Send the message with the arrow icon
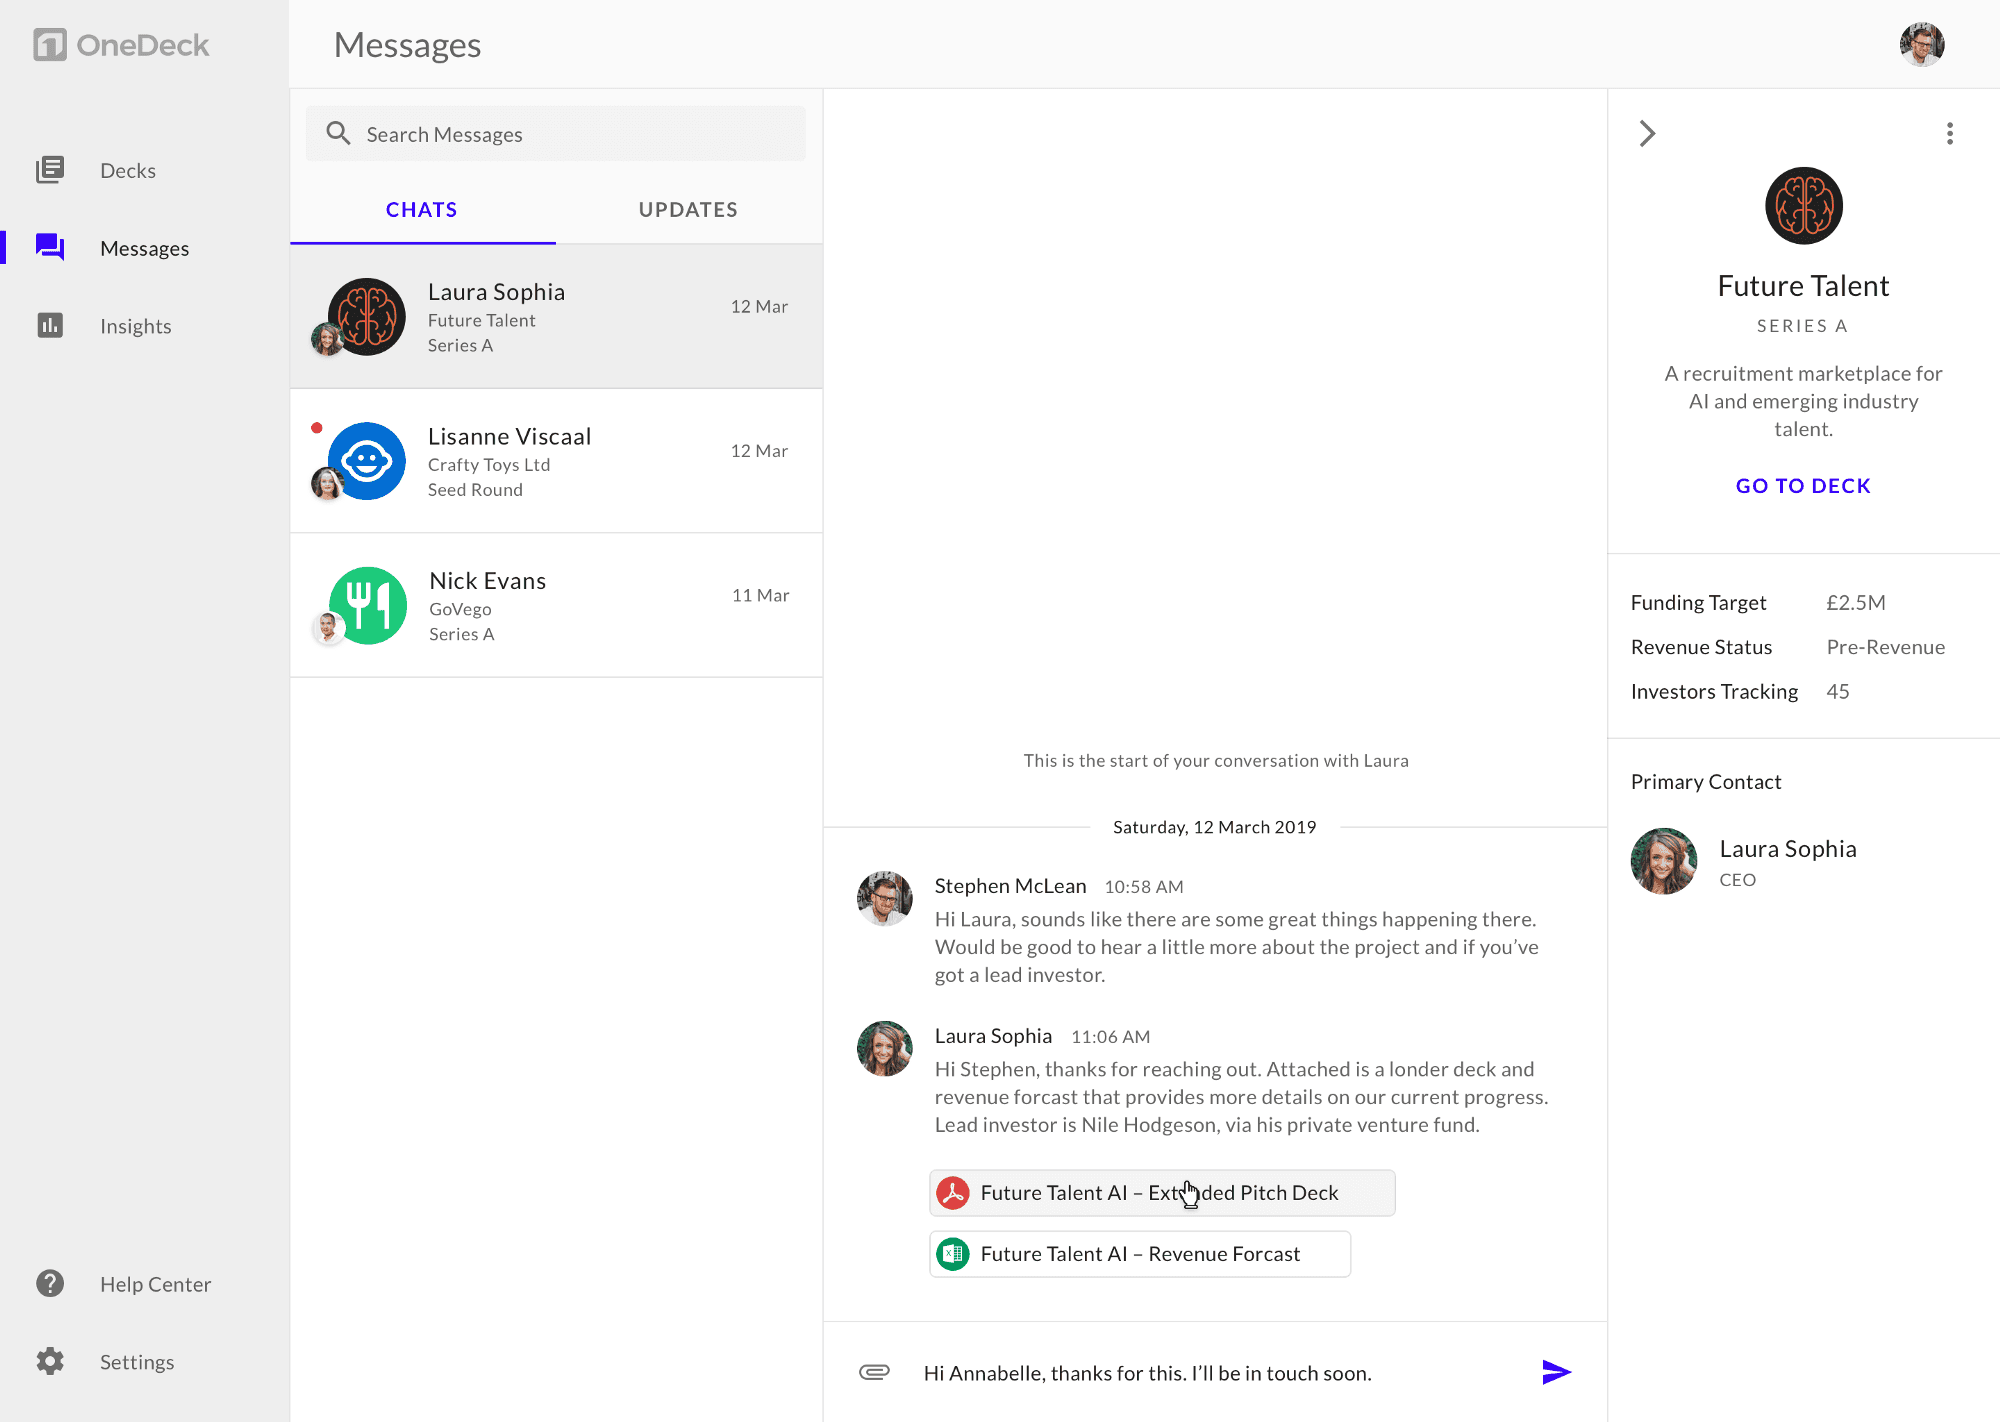2000x1422 pixels. pos(1556,1372)
